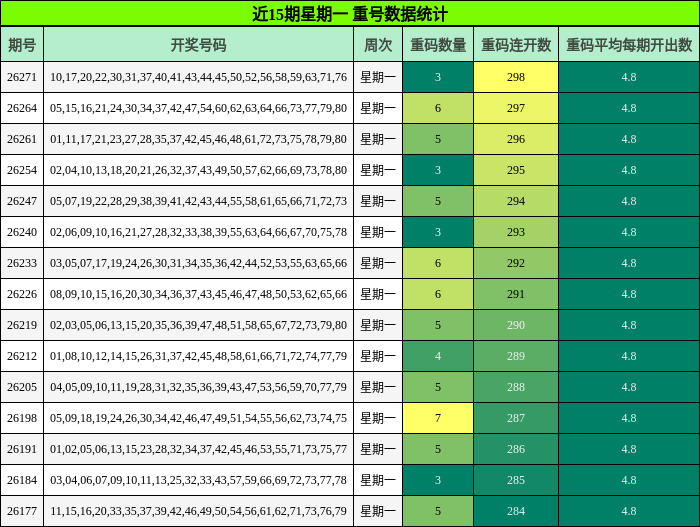Select issue number 26240

tap(22, 232)
